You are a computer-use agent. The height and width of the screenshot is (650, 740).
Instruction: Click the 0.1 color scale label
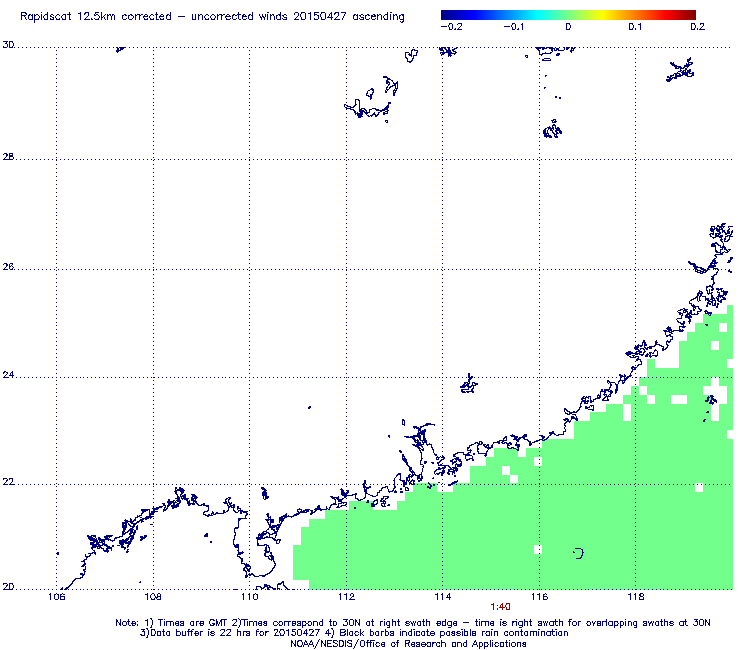point(635,27)
